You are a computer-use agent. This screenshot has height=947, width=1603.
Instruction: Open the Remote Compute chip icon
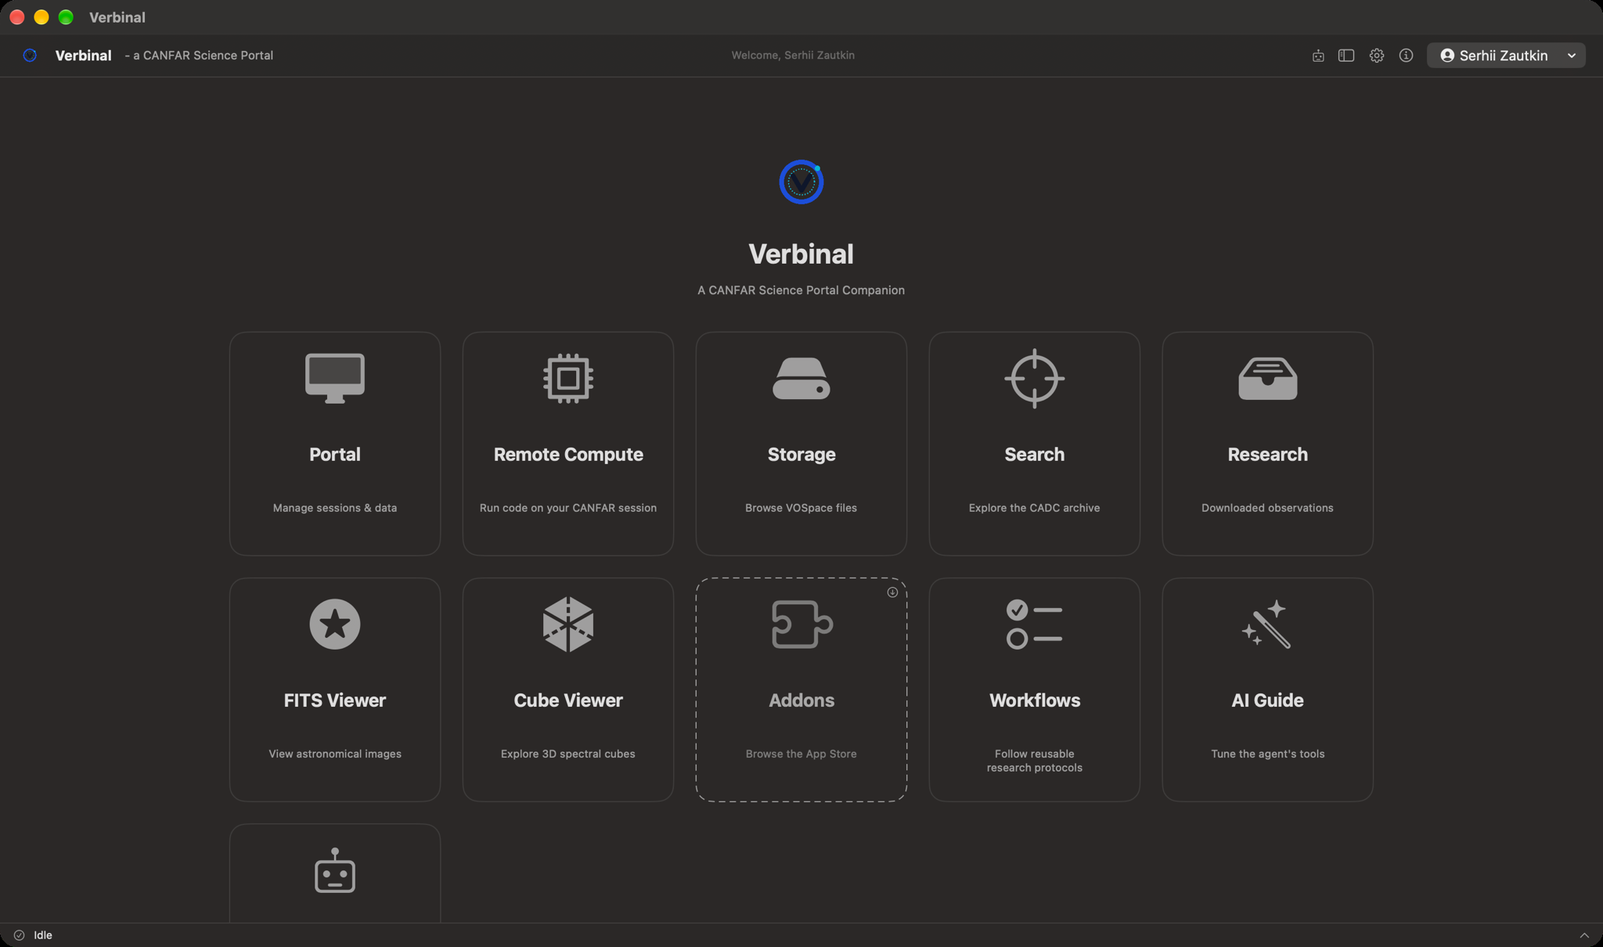(568, 379)
